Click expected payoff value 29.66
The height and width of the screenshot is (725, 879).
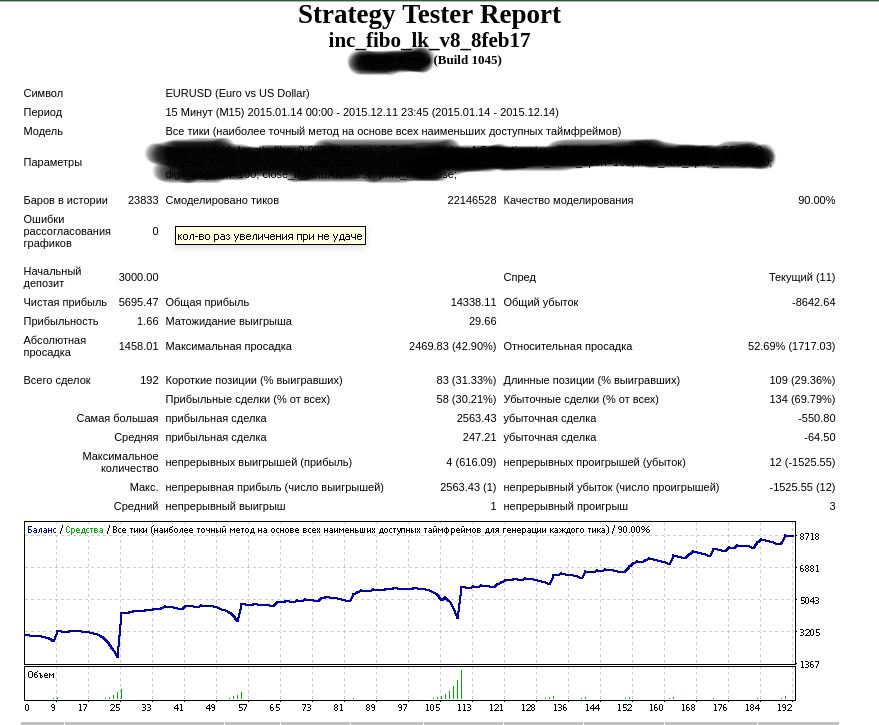point(483,321)
